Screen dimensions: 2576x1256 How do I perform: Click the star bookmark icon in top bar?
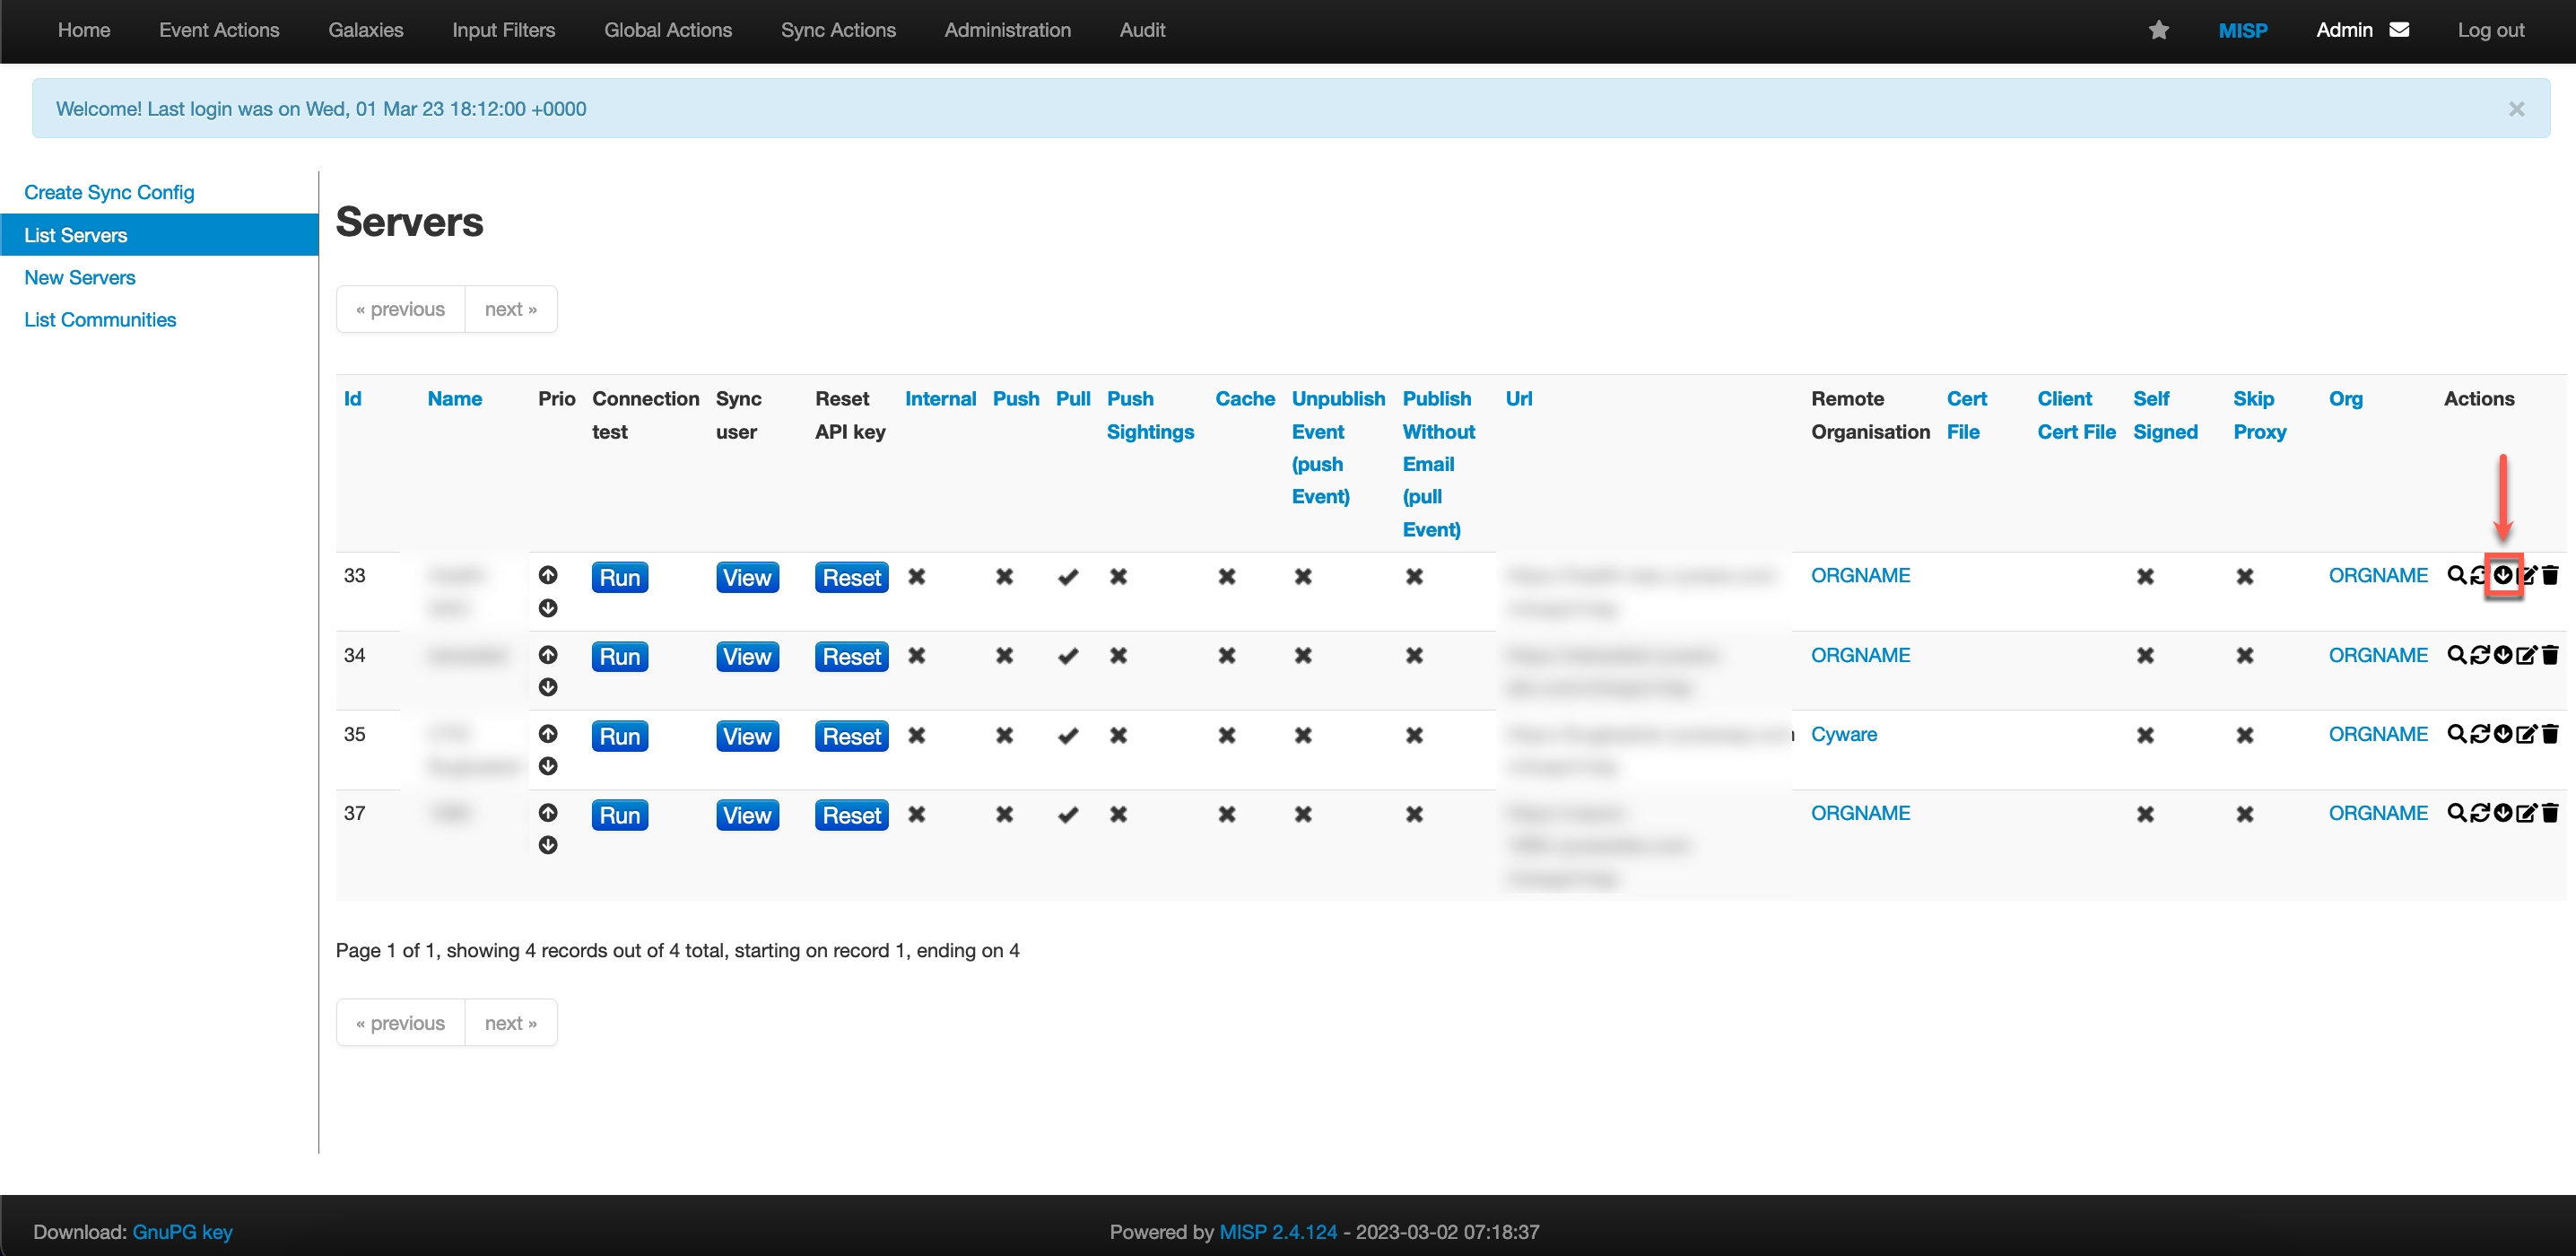[2158, 30]
